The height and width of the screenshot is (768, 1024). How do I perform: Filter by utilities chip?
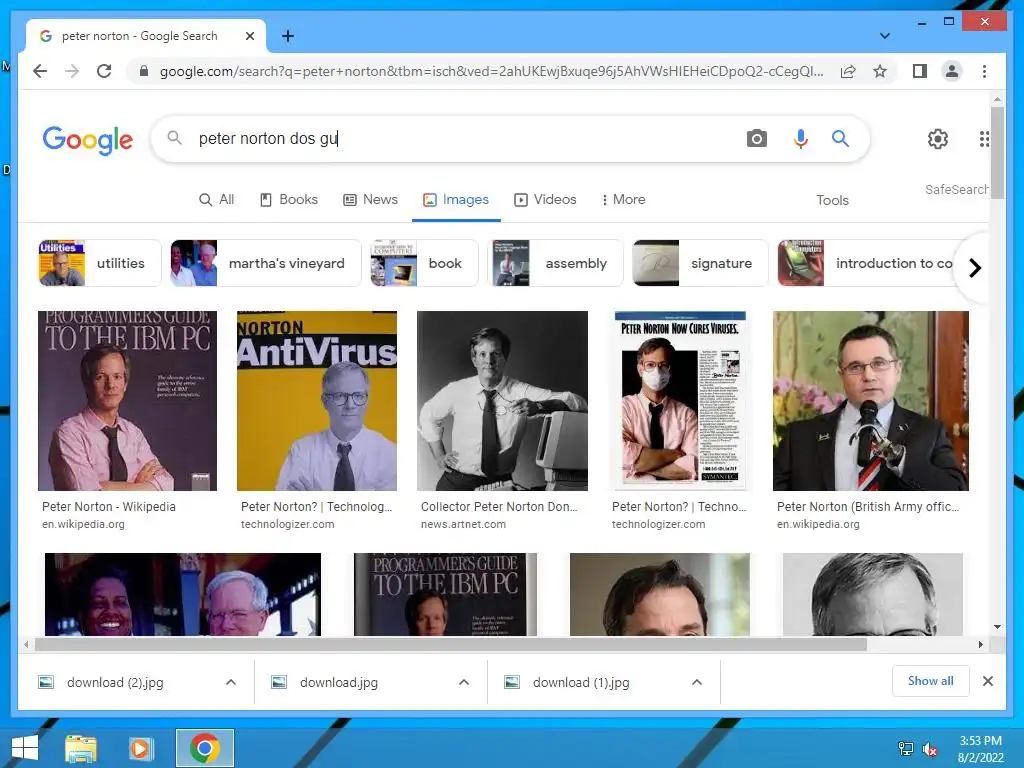(100, 263)
